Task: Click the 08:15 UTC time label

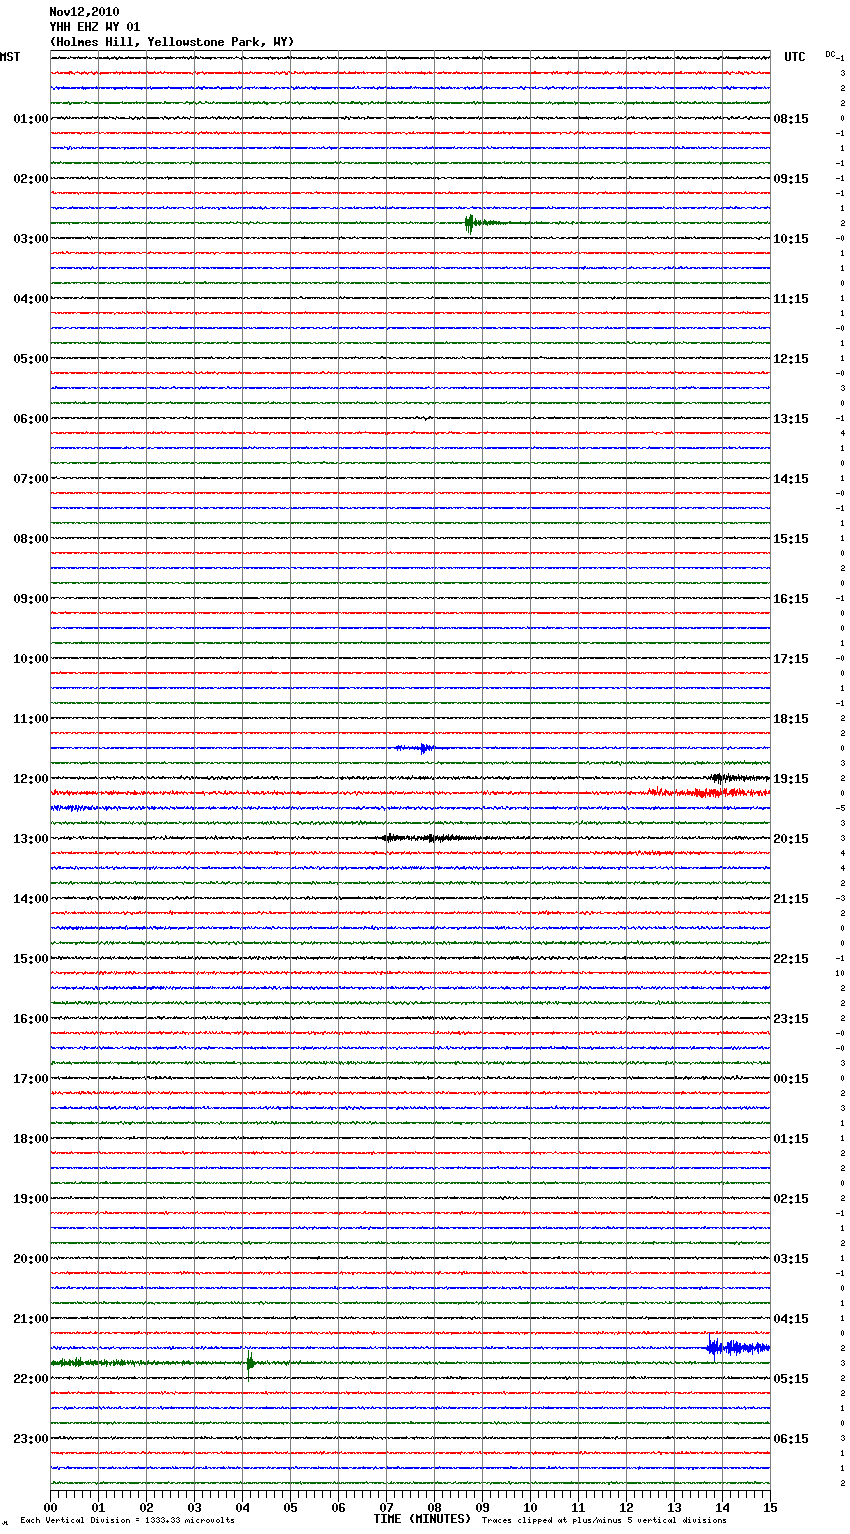Action: pyautogui.click(x=791, y=119)
